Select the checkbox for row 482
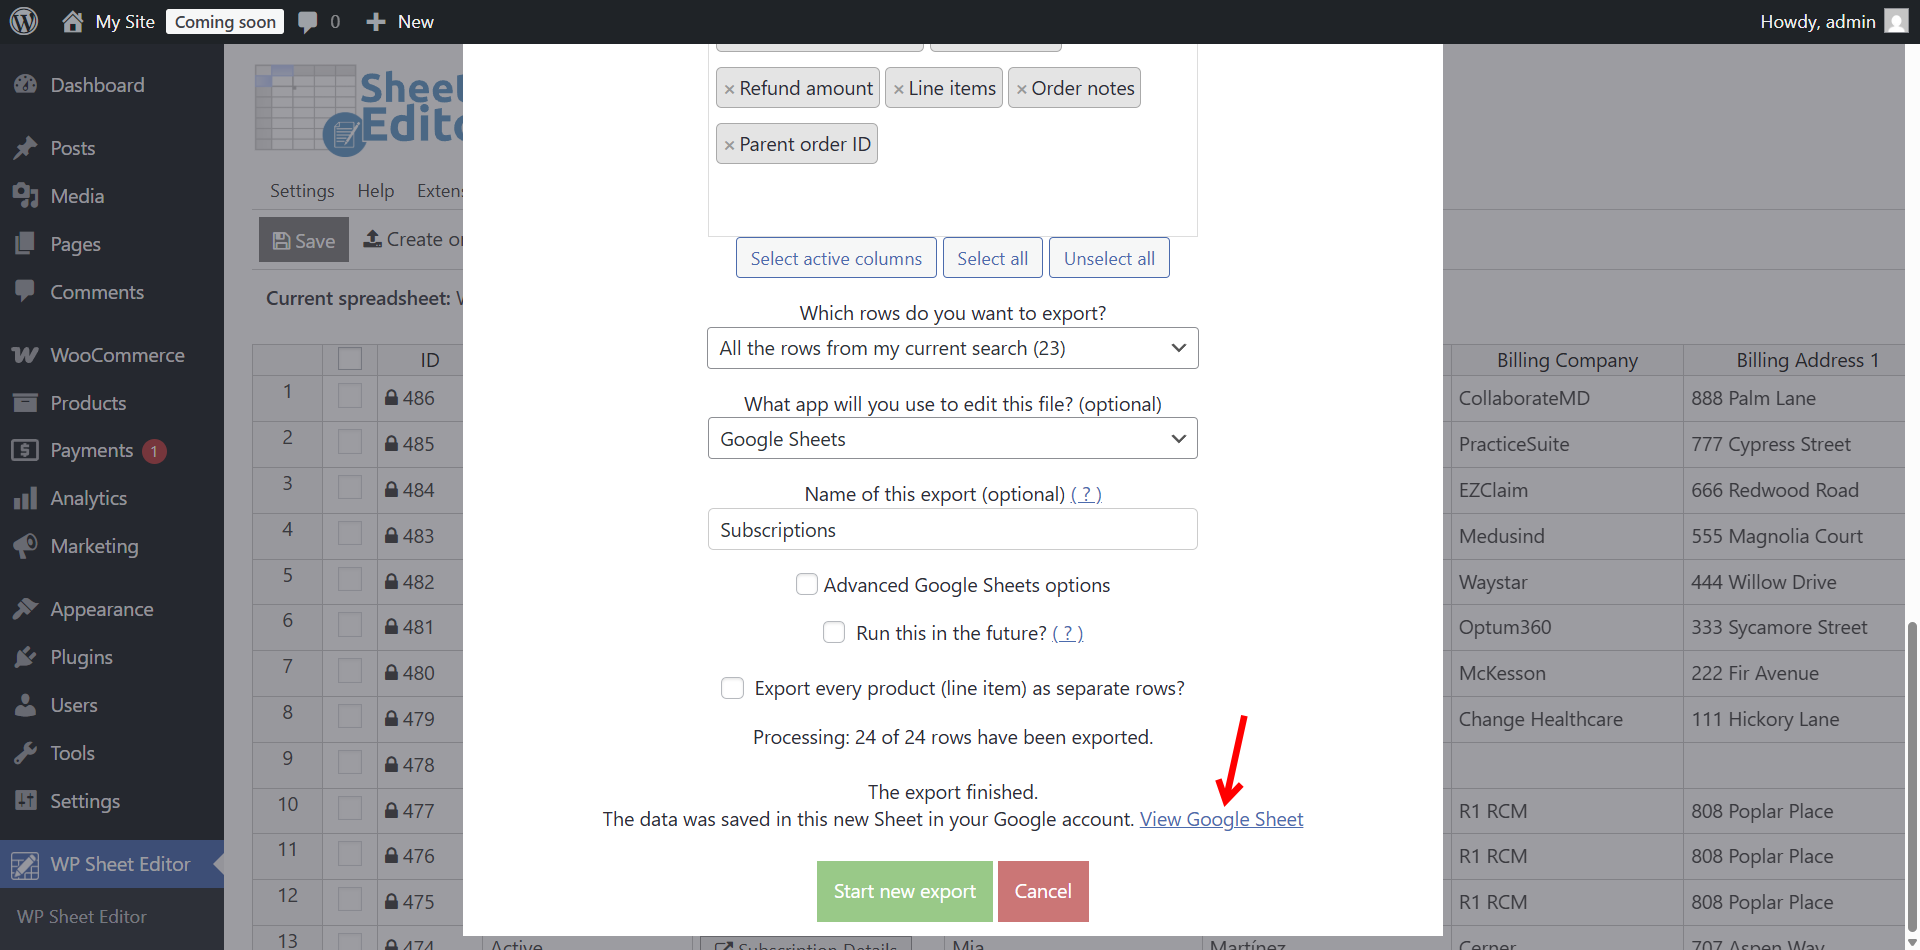This screenshot has height=950, width=1920. click(x=350, y=580)
